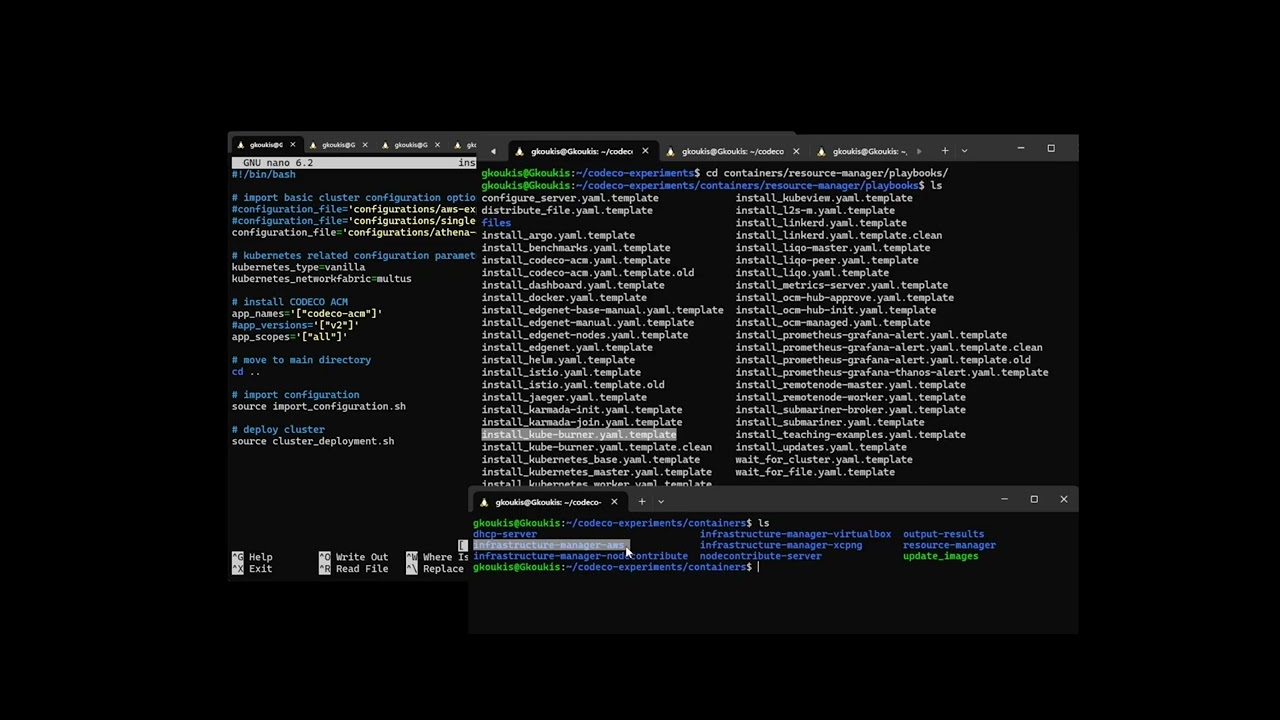
Task: Click highlighted 'infrastructure-manager-aws' directory
Action: click(x=549, y=546)
